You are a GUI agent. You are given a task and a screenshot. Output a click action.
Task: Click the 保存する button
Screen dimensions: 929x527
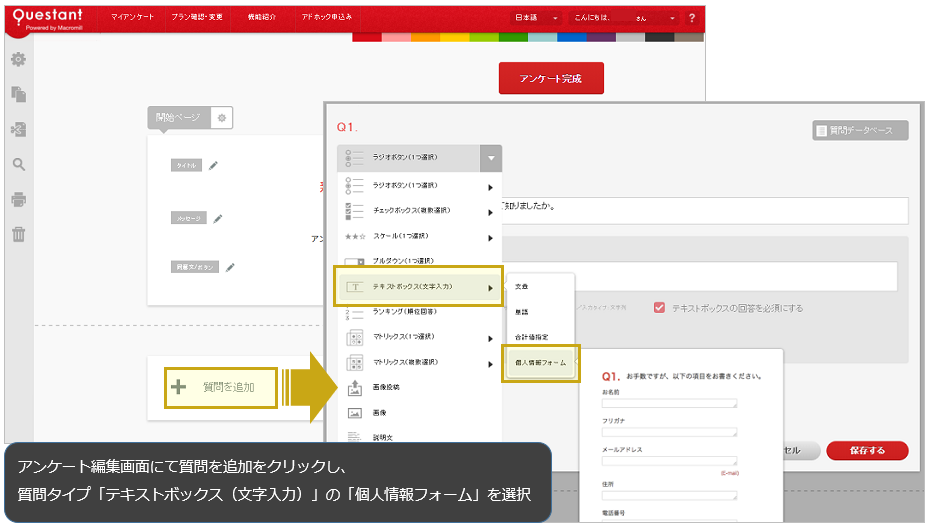coord(868,451)
